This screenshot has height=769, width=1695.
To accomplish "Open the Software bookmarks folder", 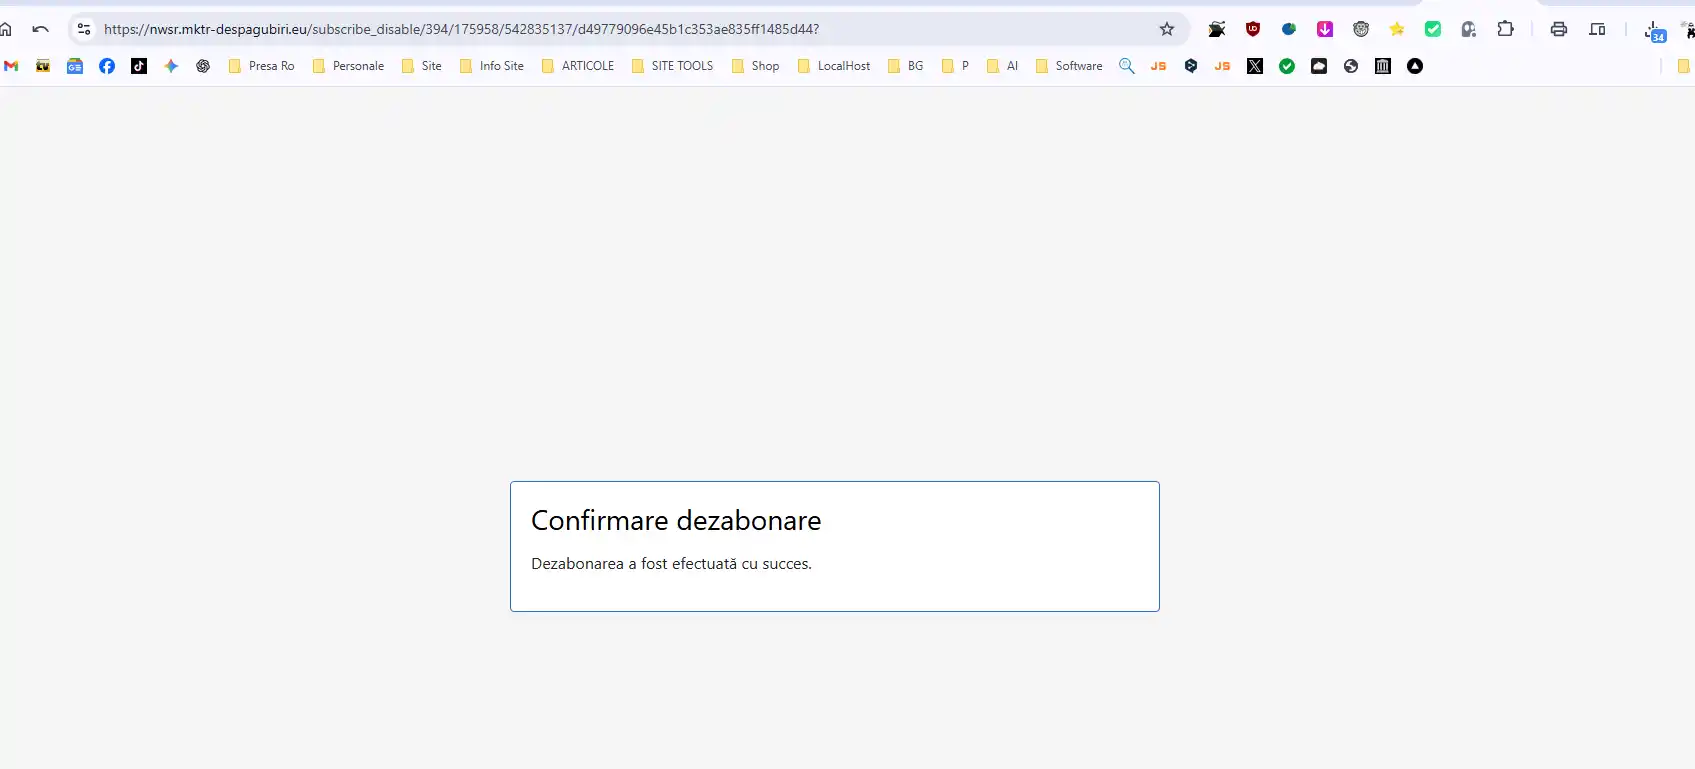I will [x=1069, y=66].
